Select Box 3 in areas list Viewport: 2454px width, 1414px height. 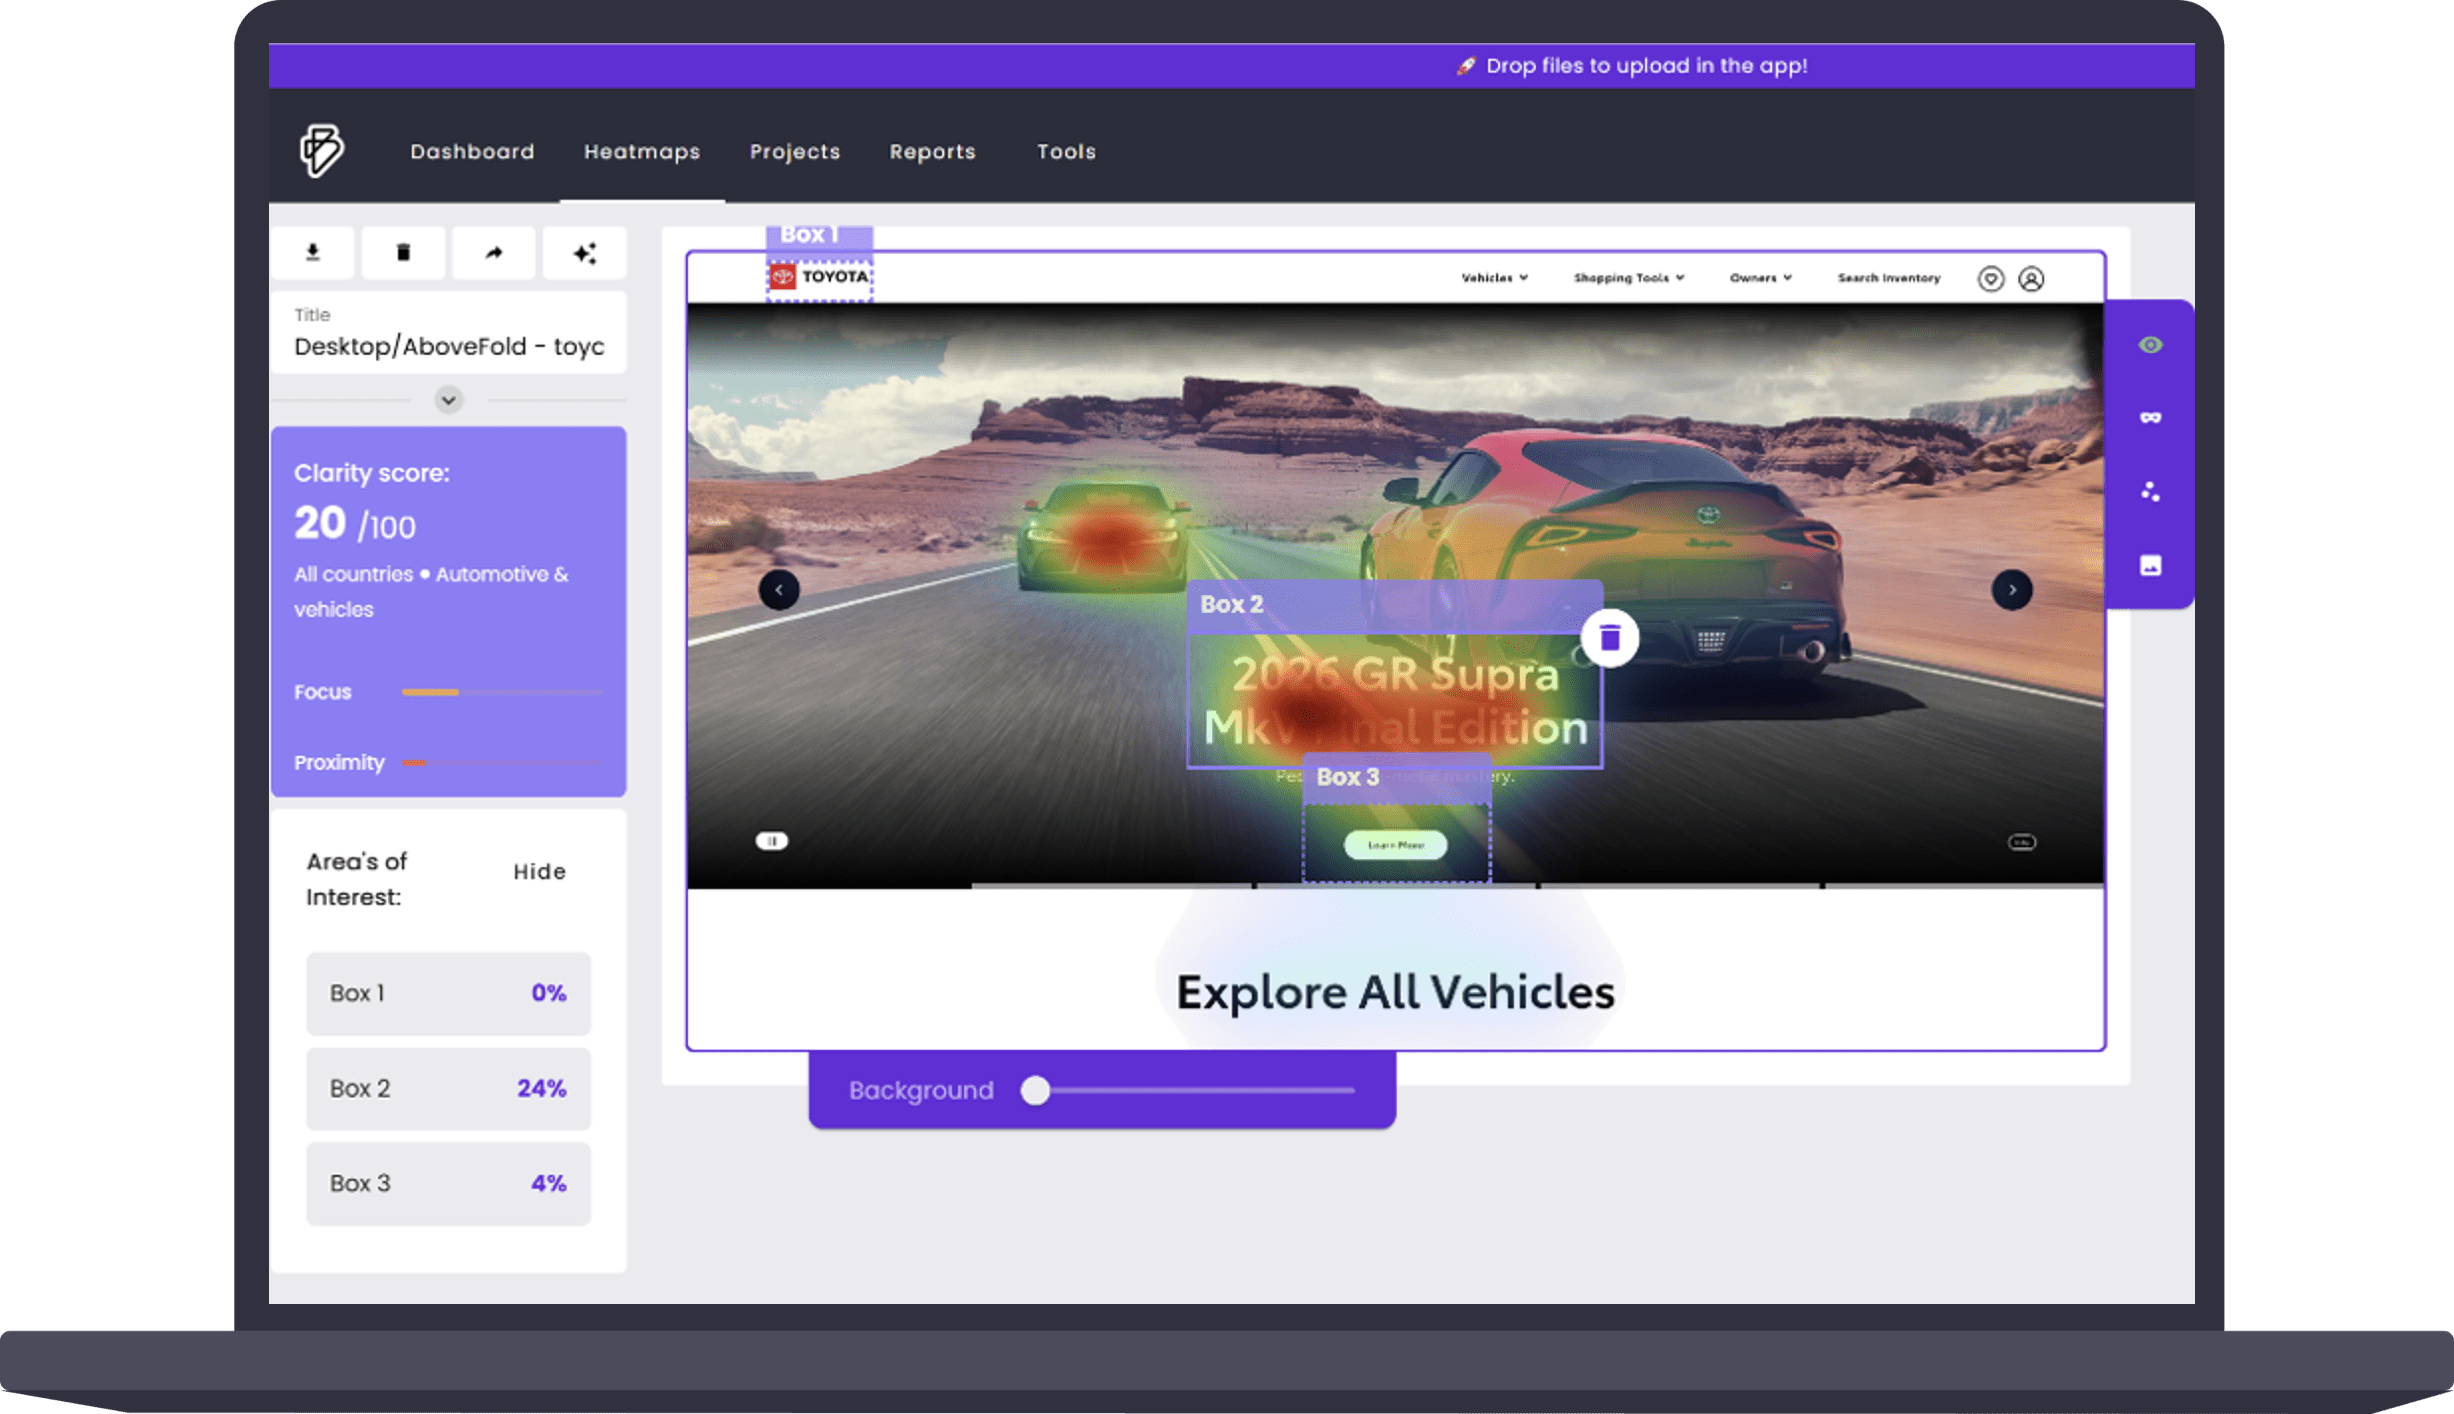(448, 1183)
